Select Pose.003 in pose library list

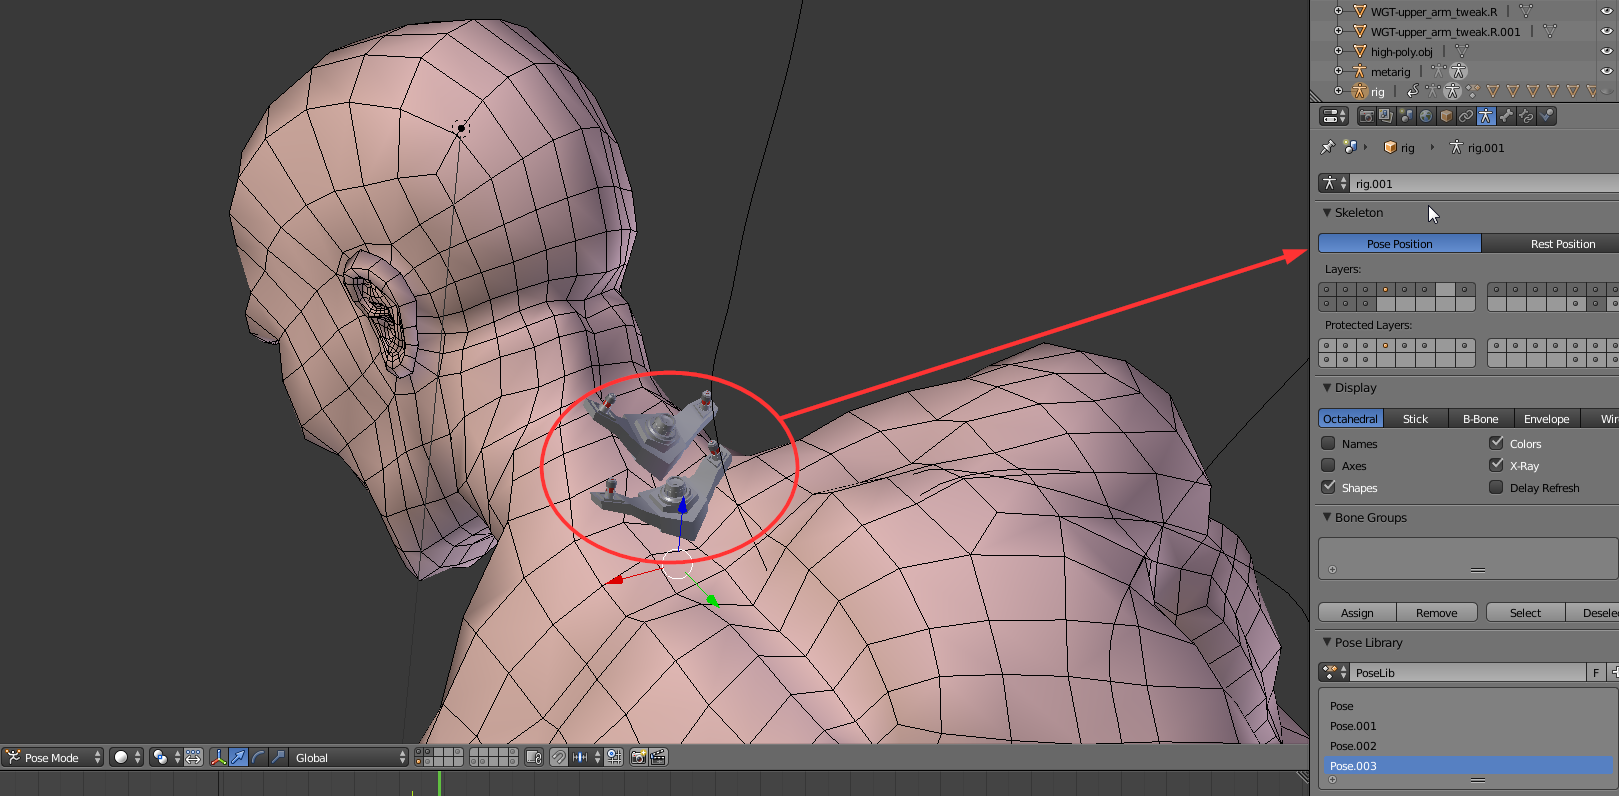click(x=1468, y=766)
